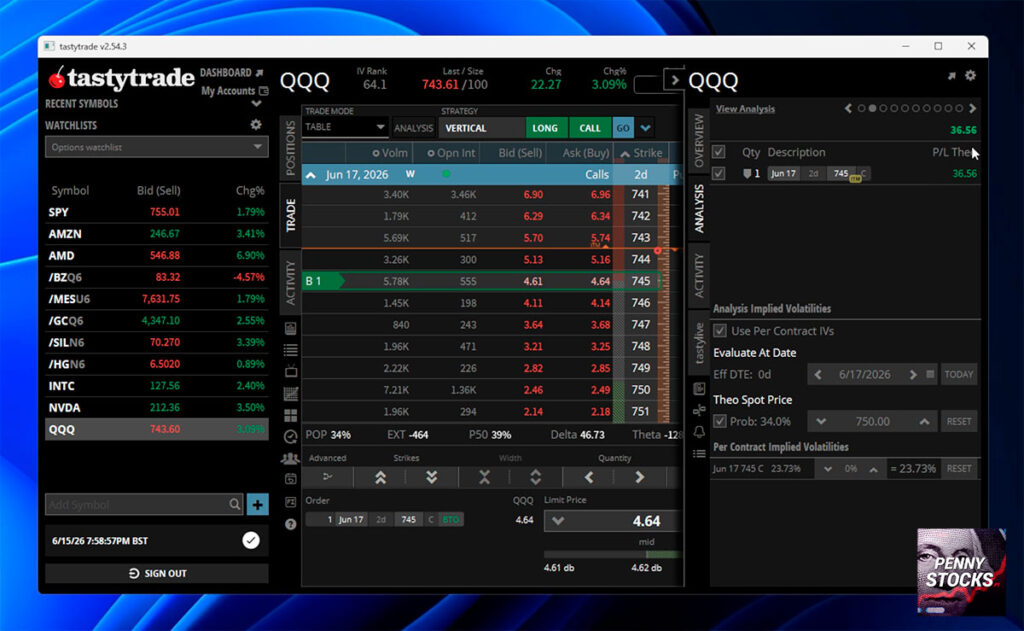Open the chart sidebar icon

(291, 393)
